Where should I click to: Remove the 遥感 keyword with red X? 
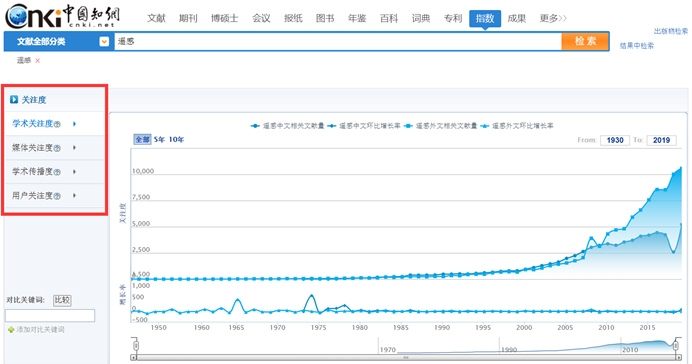click(38, 61)
